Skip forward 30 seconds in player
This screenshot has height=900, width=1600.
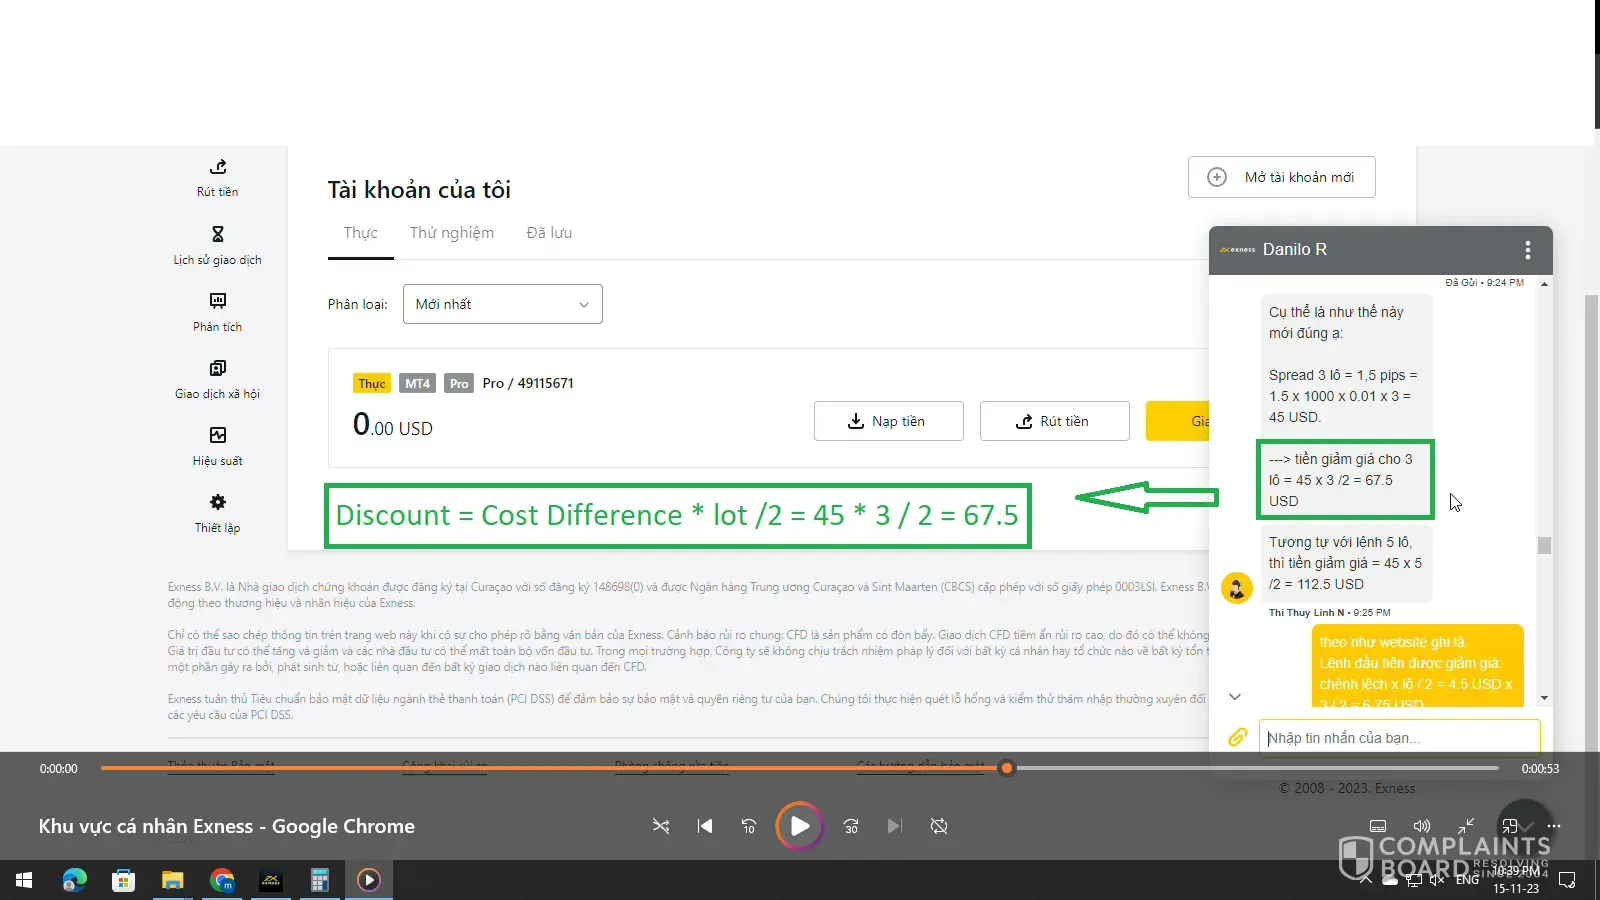(851, 826)
